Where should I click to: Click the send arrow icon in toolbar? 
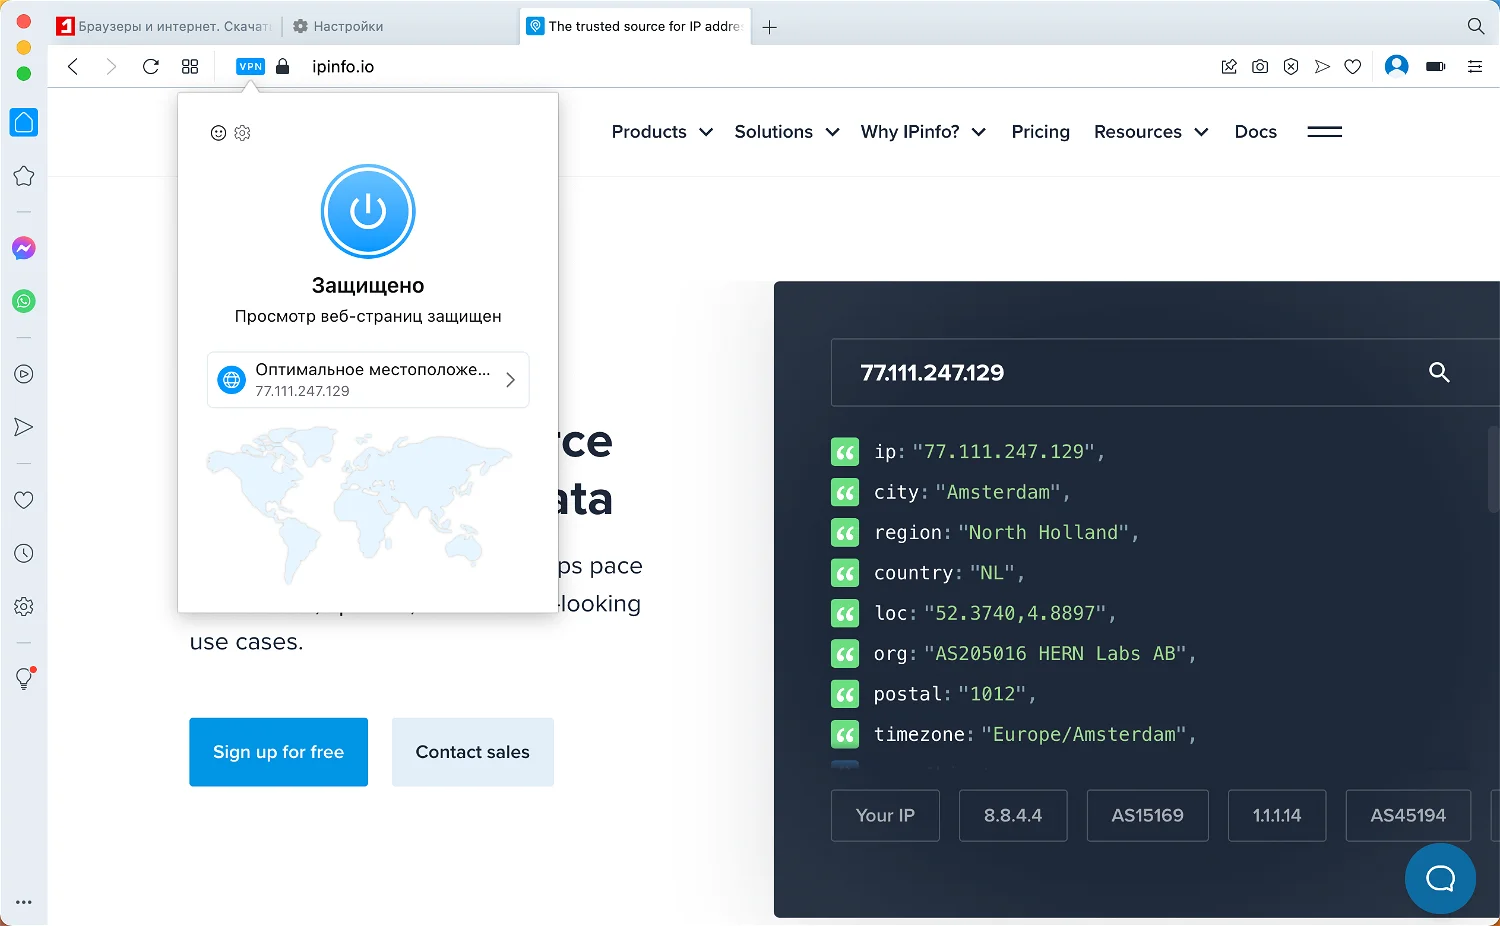[x=1322, y=67]
